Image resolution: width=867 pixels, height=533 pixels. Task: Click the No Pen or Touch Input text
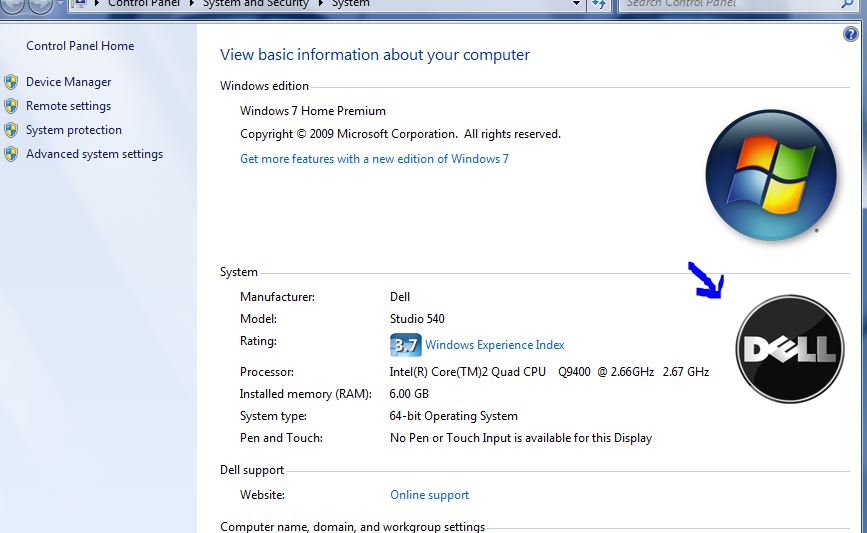[521, 438]
